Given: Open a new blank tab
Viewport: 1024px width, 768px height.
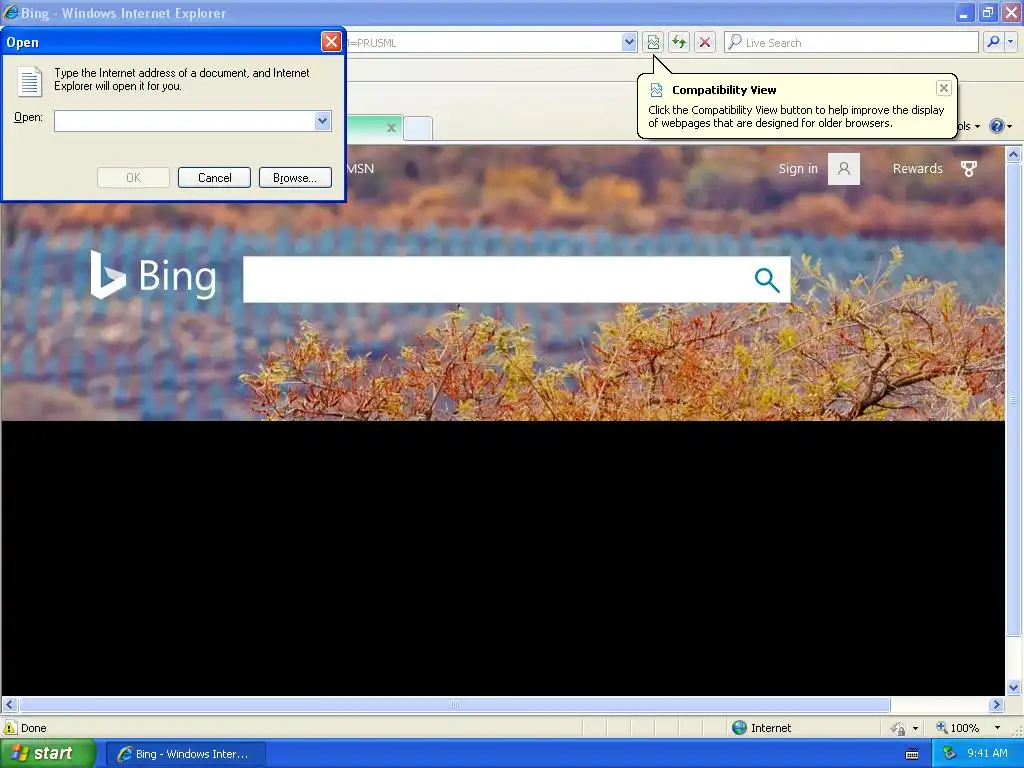Looking at the screenshot, I should click(x=418, y=128).
